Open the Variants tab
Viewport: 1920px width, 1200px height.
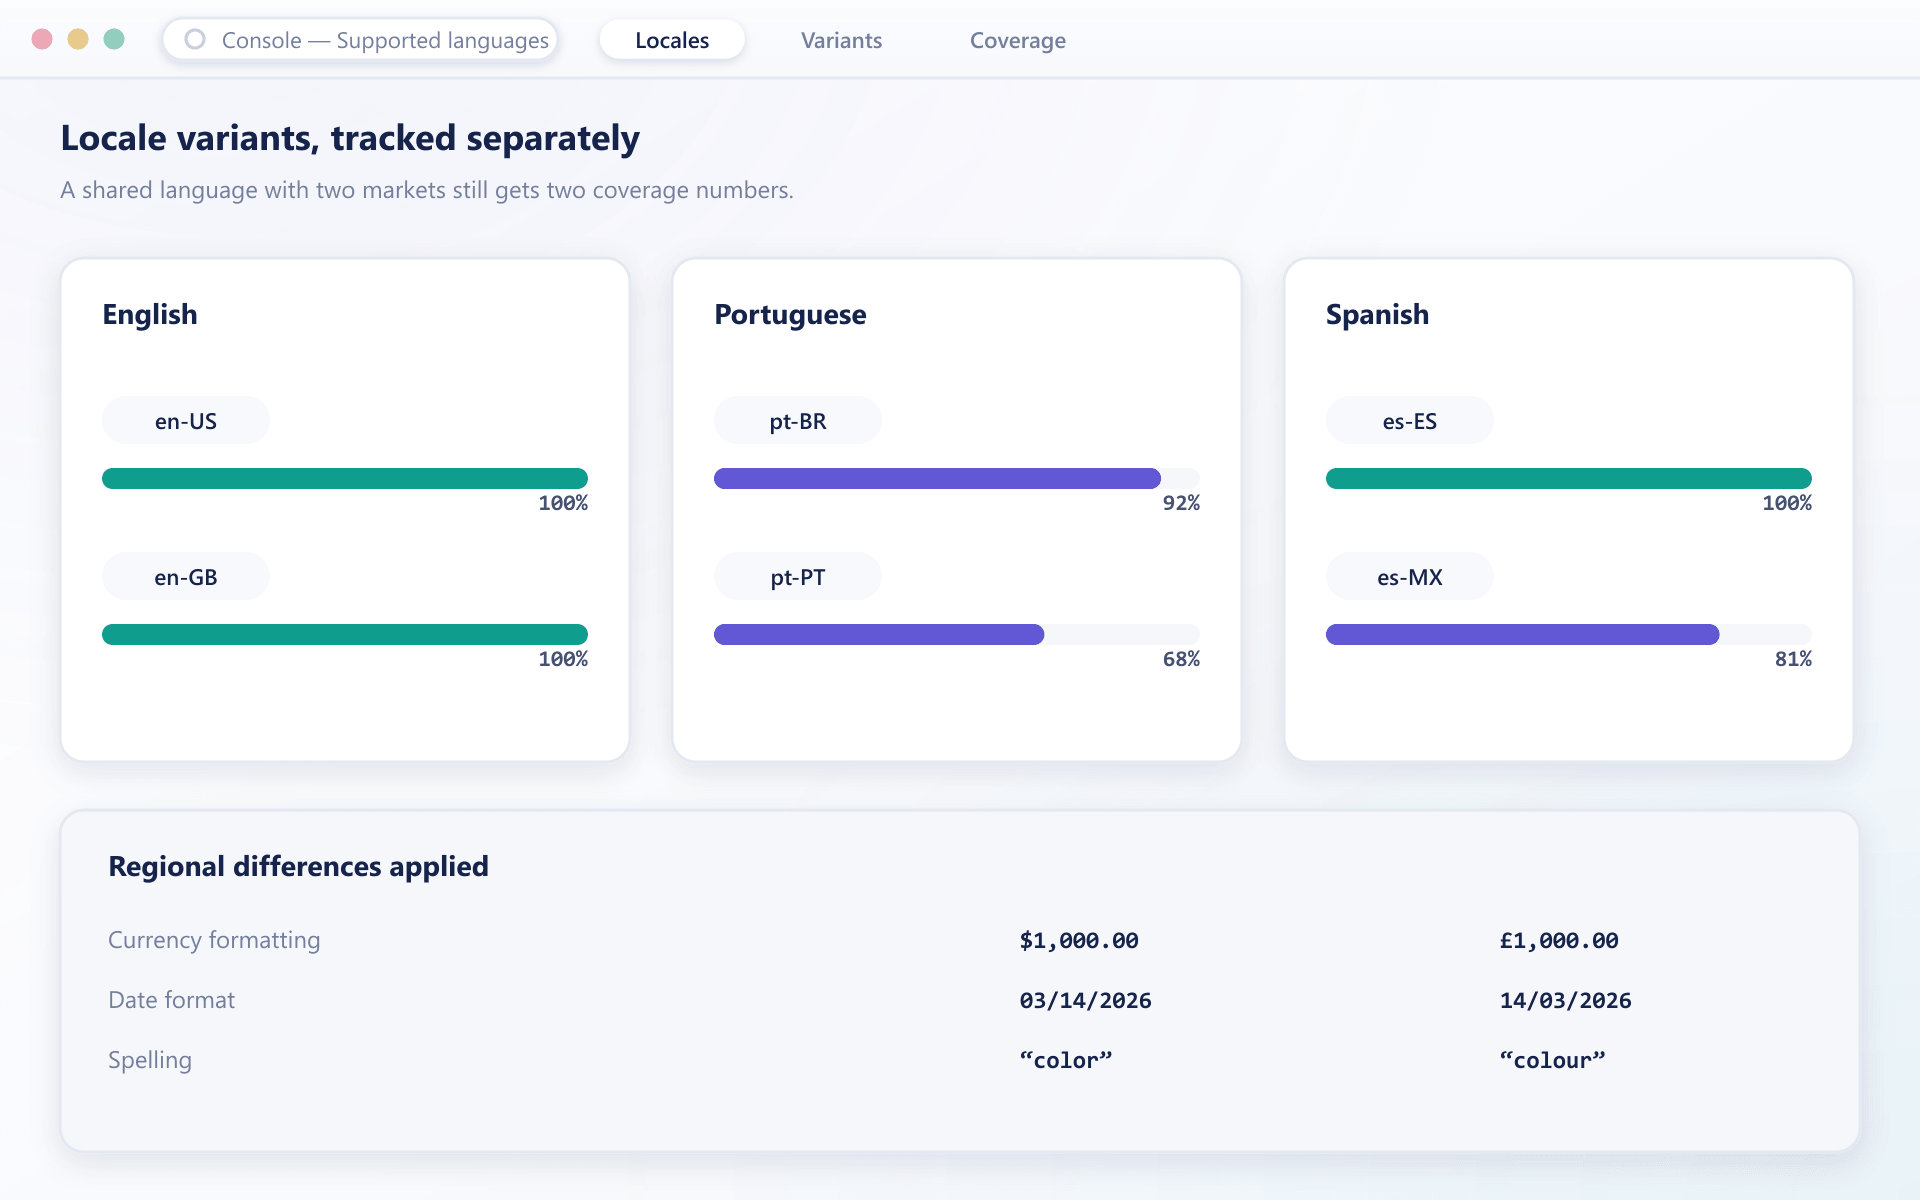click(841, 40)
